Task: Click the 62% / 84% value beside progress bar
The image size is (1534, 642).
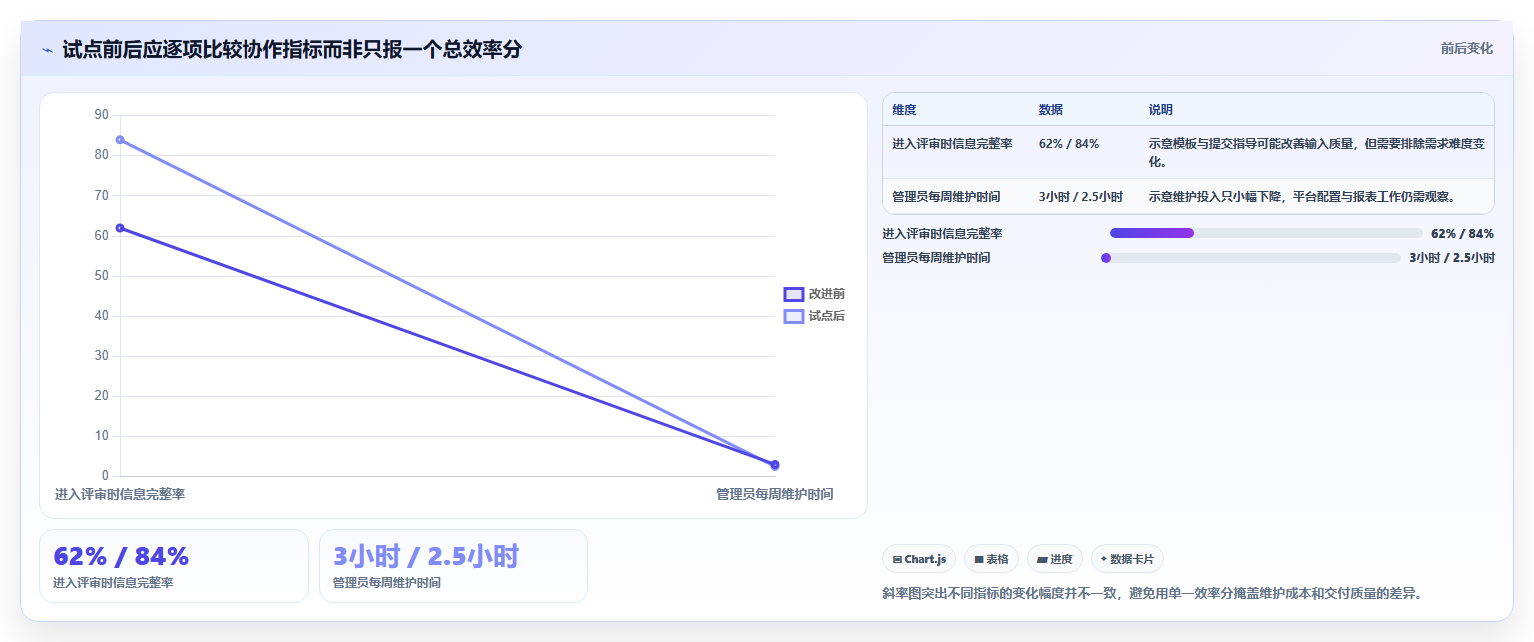Action: click(1462, 233)
